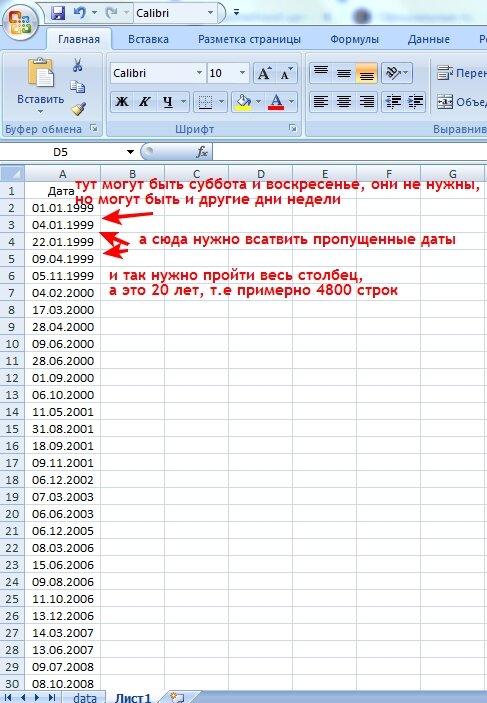Open the Буфер обмена dialog launcher

click(x=94, y=129)
